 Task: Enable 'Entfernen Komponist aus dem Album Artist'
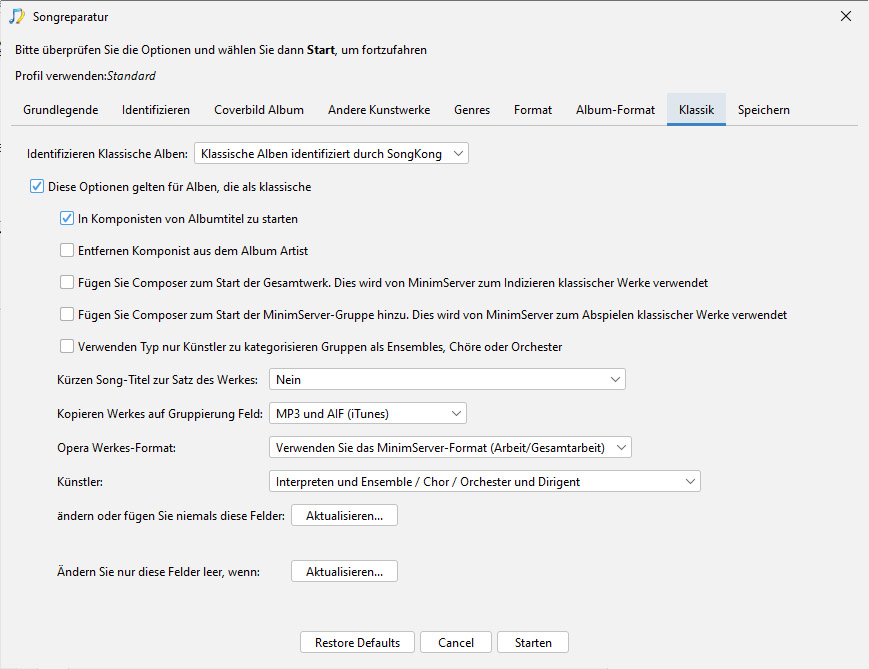tap(67, 251)
